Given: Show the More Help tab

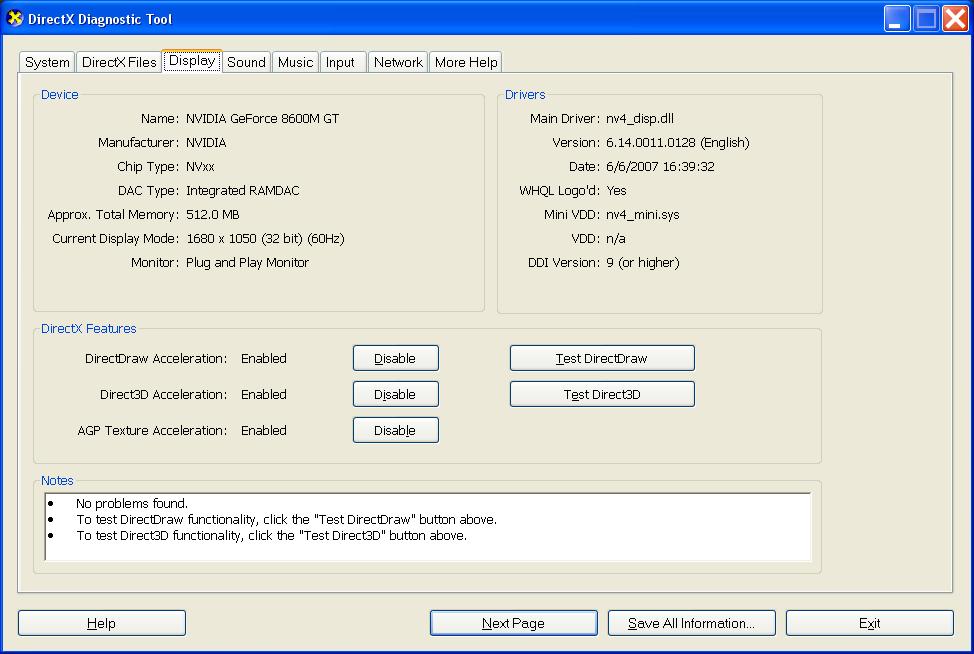Looking at the screenshot, I should point(466,62).
